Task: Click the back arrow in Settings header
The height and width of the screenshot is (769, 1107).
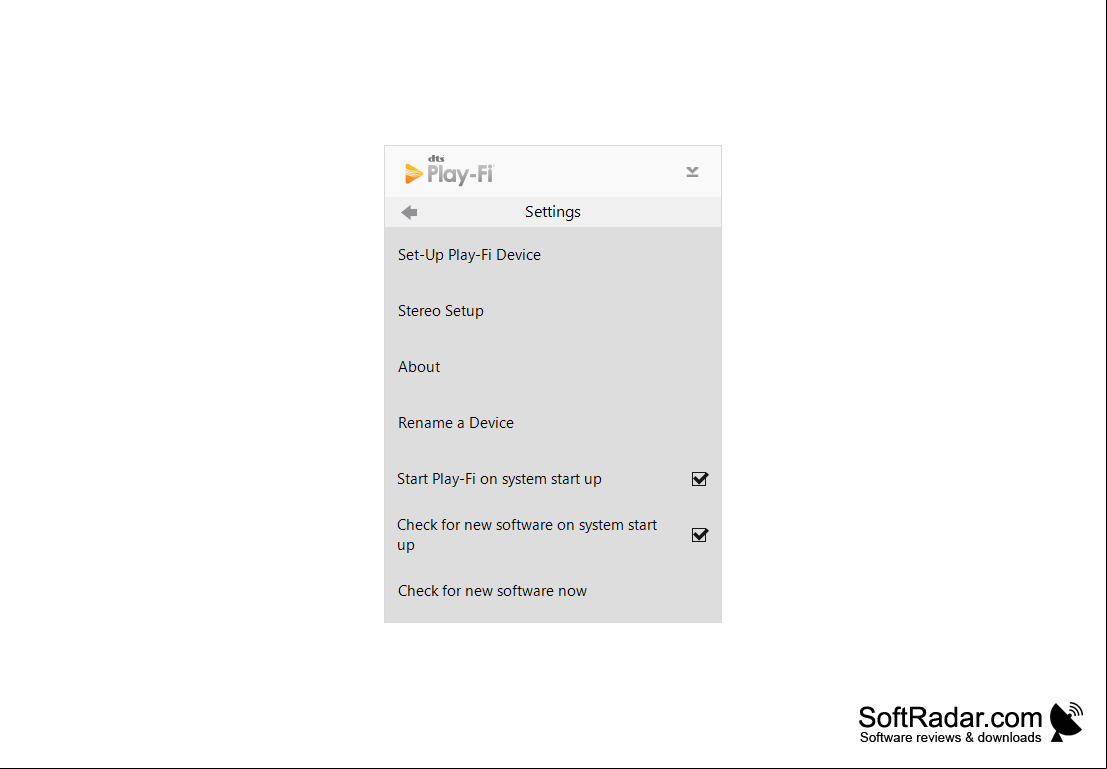Action: pyautogui.click(x=409, y=212)
